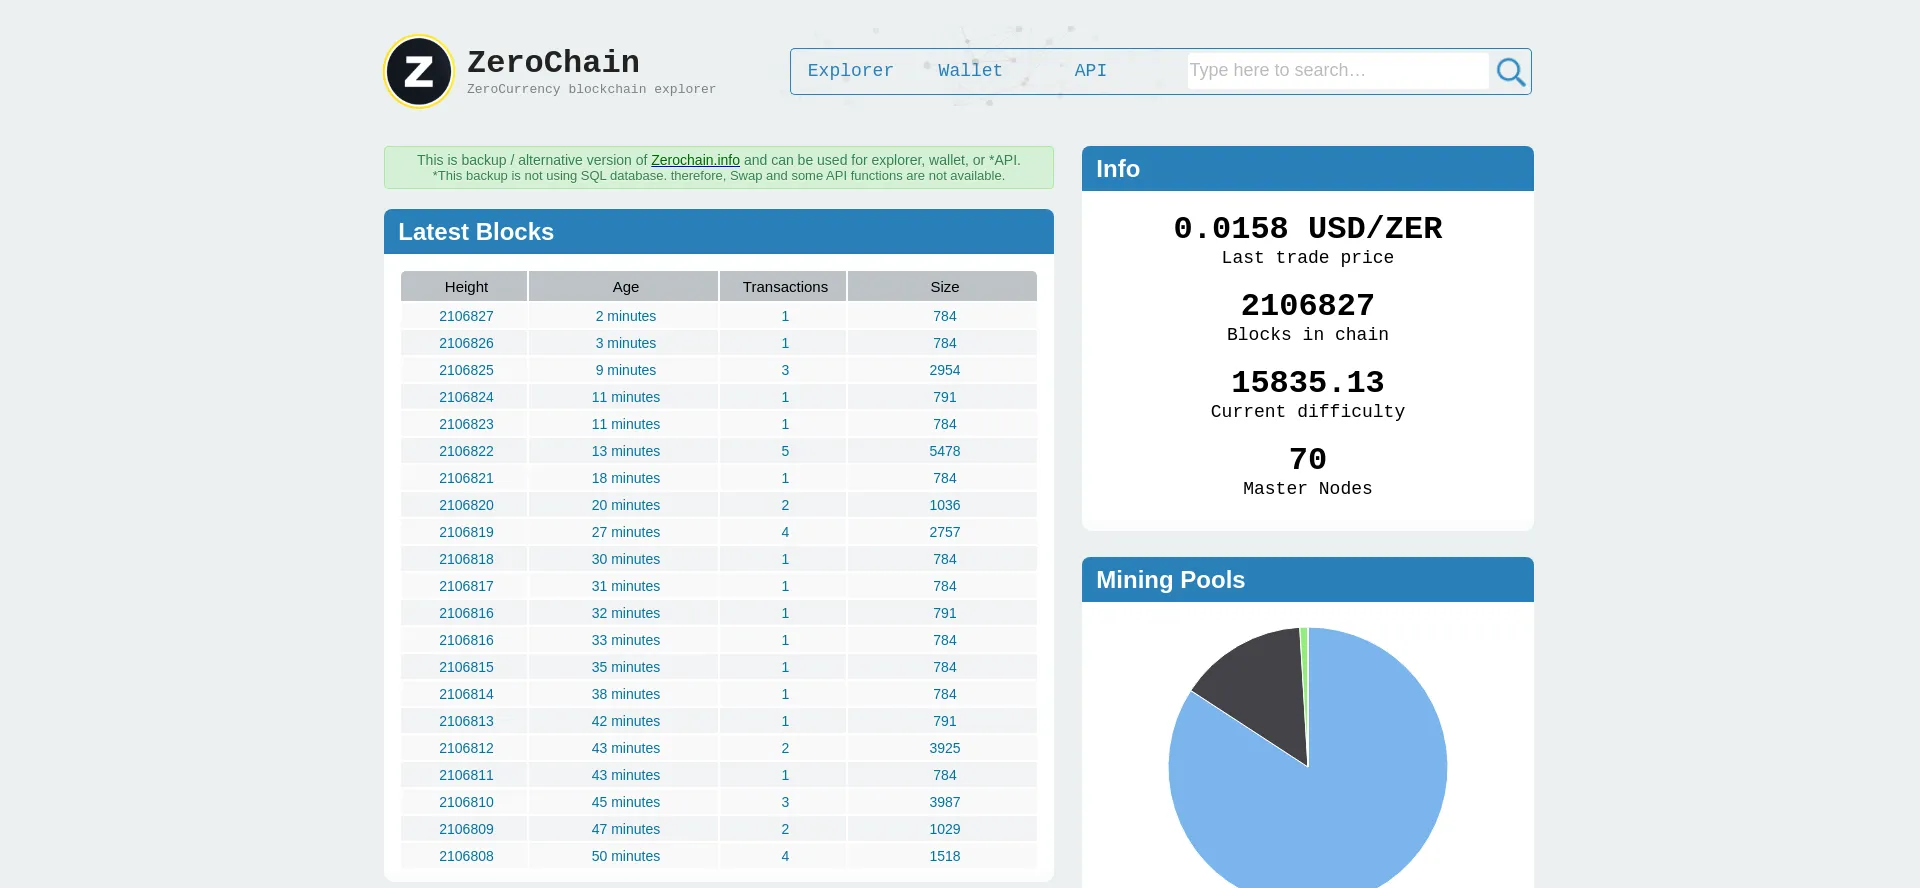Click the ZeroChain Z logo icon
Image resolution: width=1920 pixels, height=888 pixels.
[419, 72]
